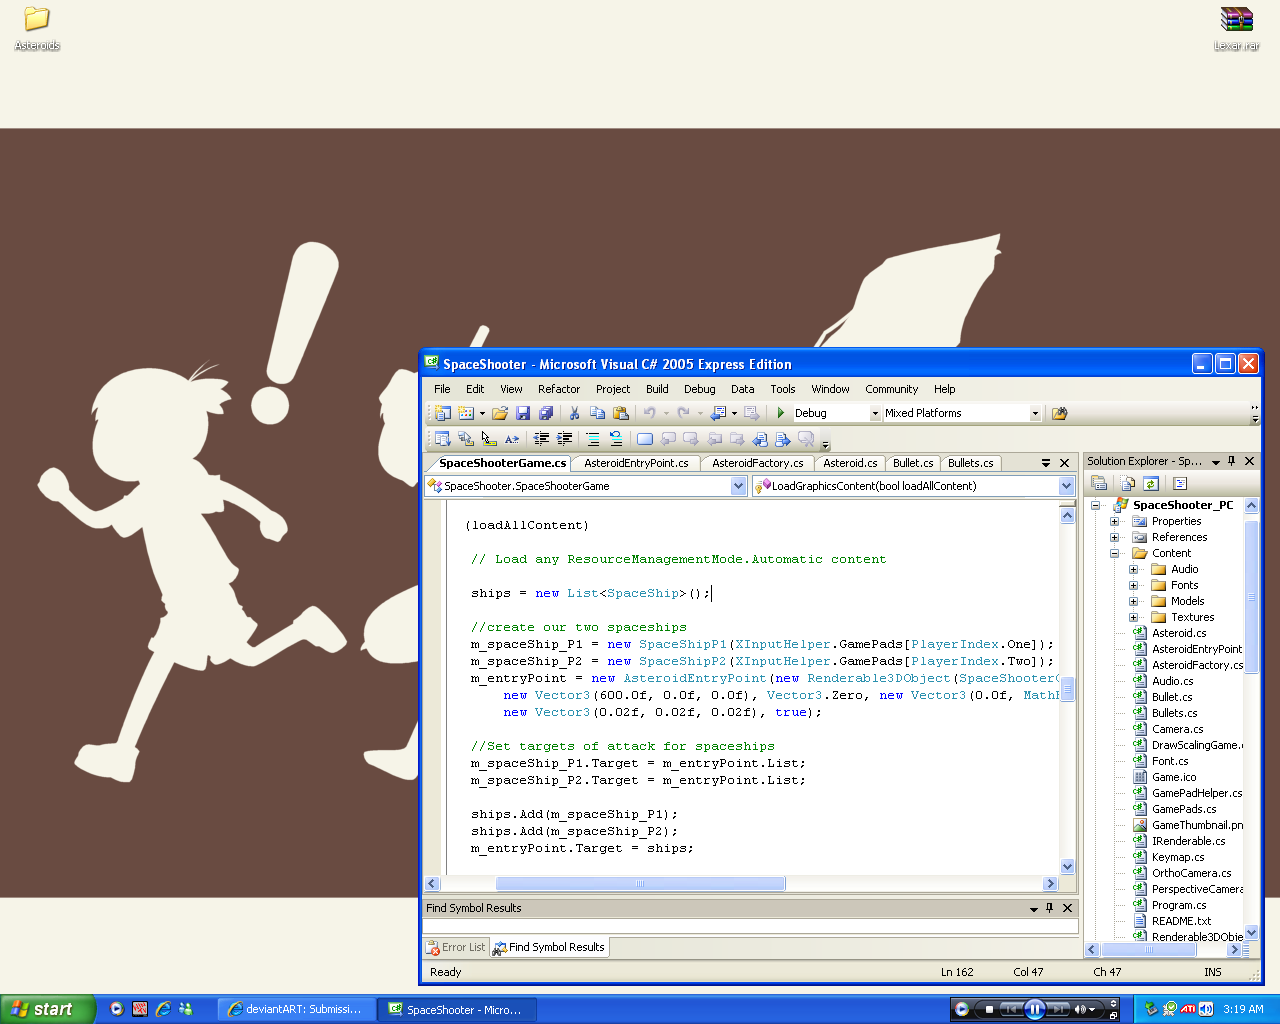Open the Debug configuration dropdown
1280x1024 pixels.
click(x=875, y=413)
